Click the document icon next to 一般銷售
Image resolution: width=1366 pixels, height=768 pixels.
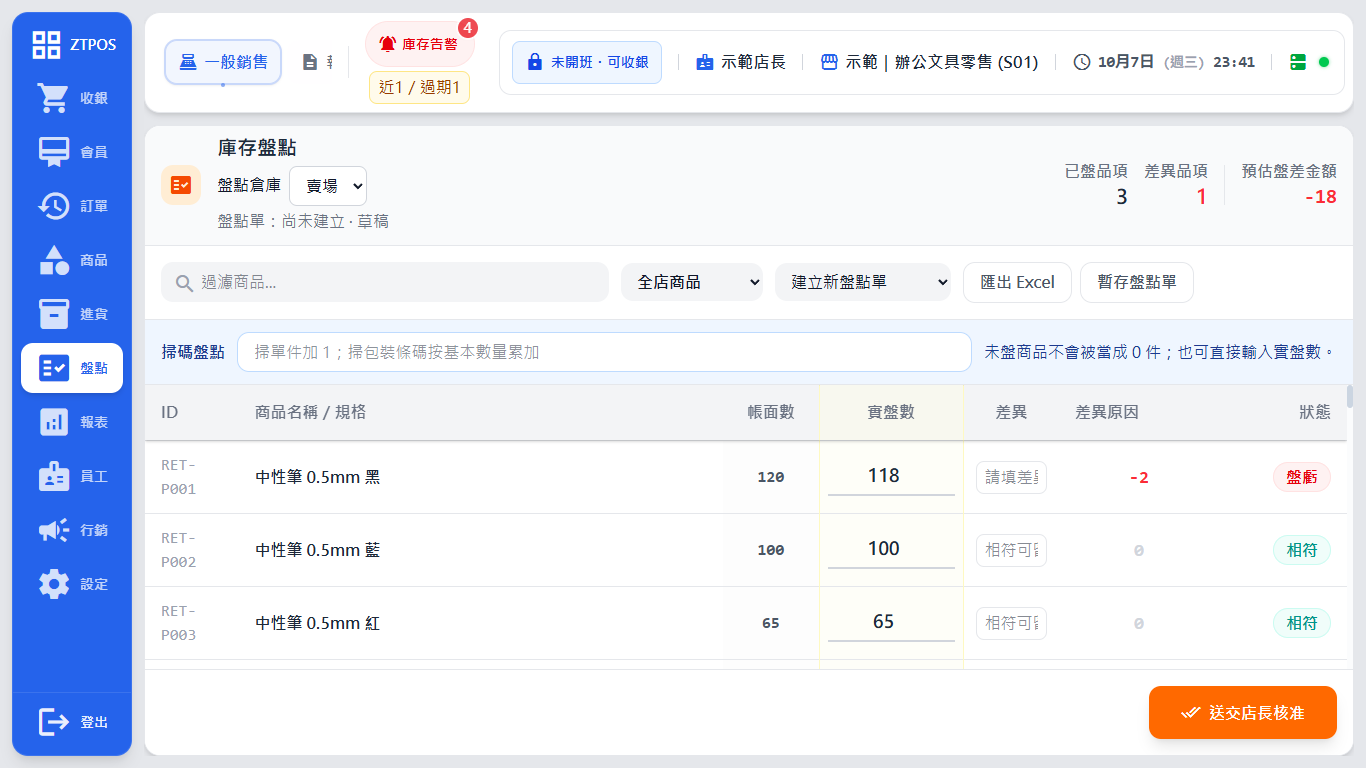point(310,62)
